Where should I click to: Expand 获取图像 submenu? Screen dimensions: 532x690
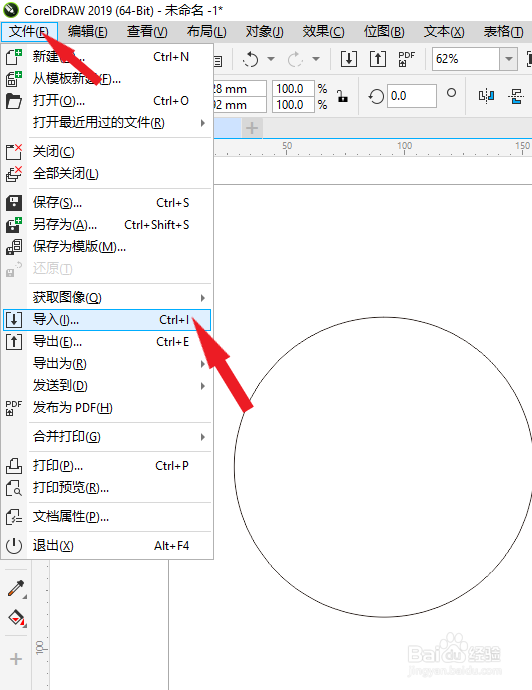pyautogui.click(x=203, y=298)
